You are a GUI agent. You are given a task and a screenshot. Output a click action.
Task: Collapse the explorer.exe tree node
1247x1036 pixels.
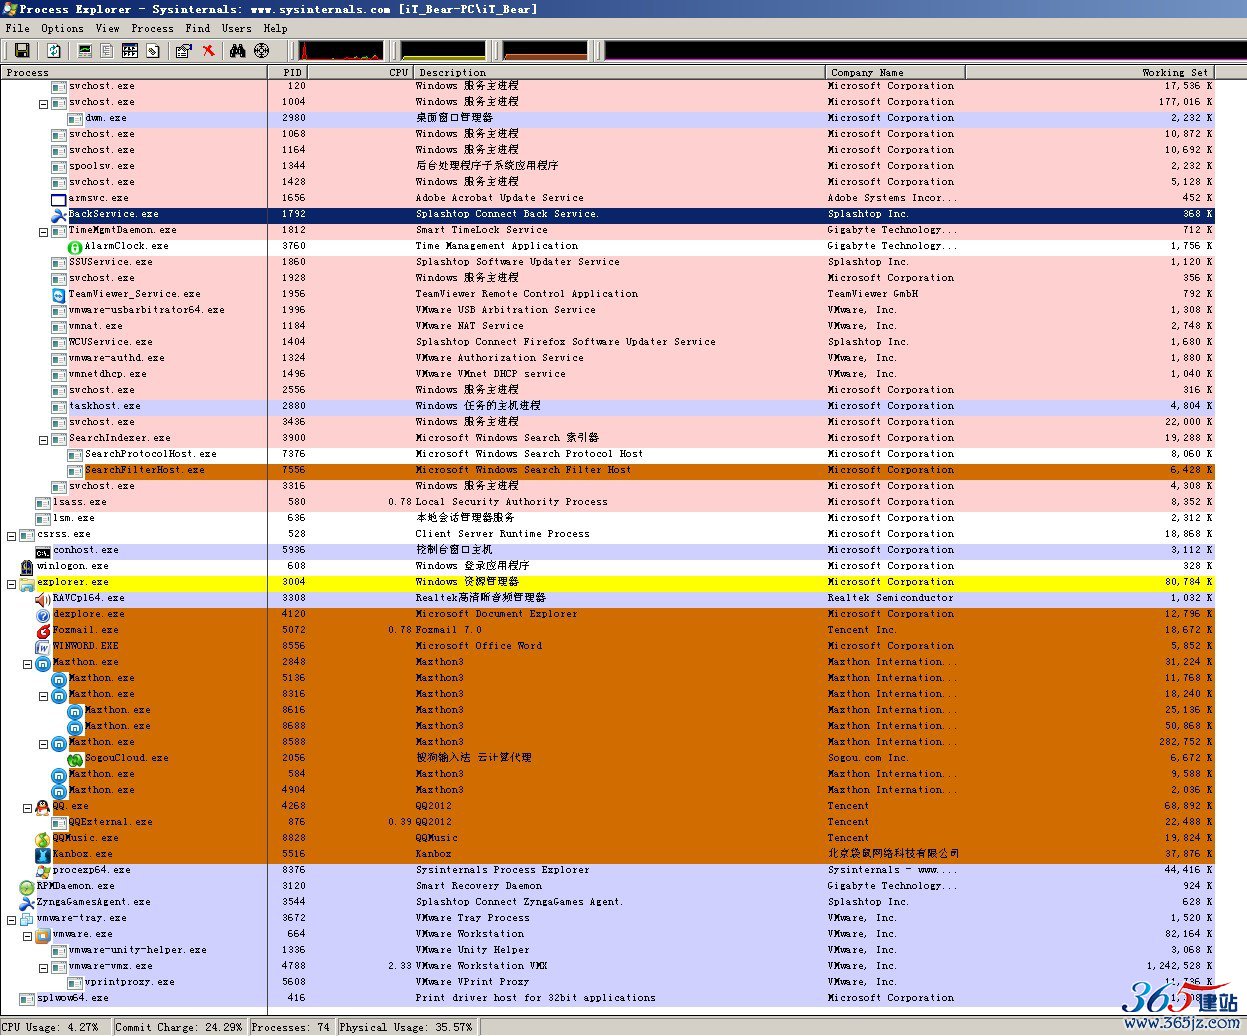[11, 583]
